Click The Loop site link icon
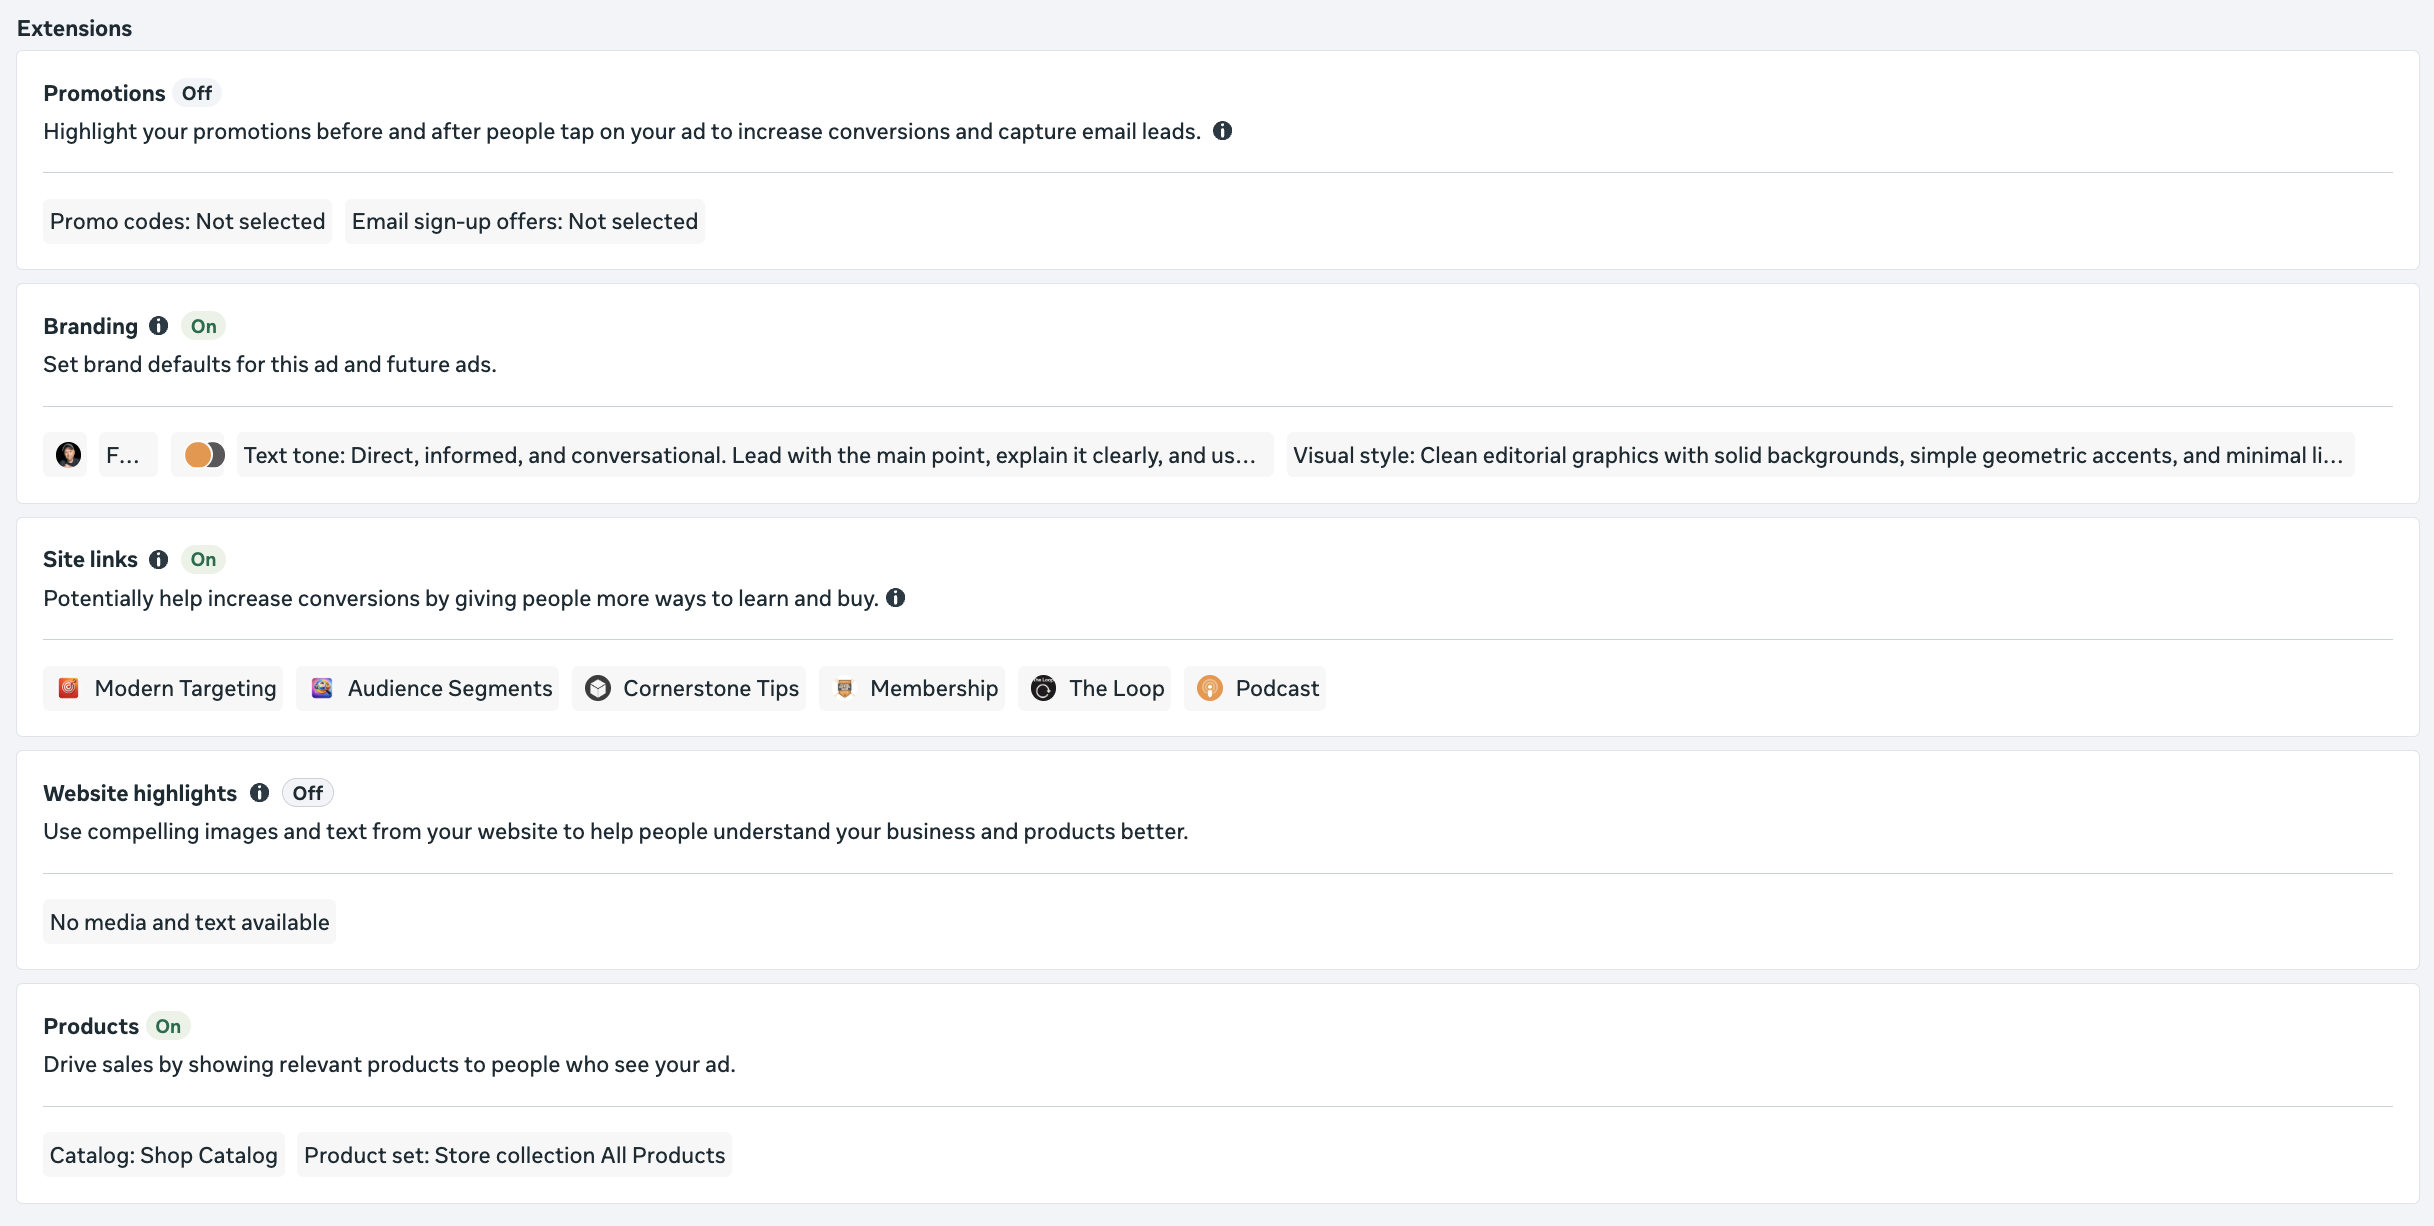 (1043, 688)
